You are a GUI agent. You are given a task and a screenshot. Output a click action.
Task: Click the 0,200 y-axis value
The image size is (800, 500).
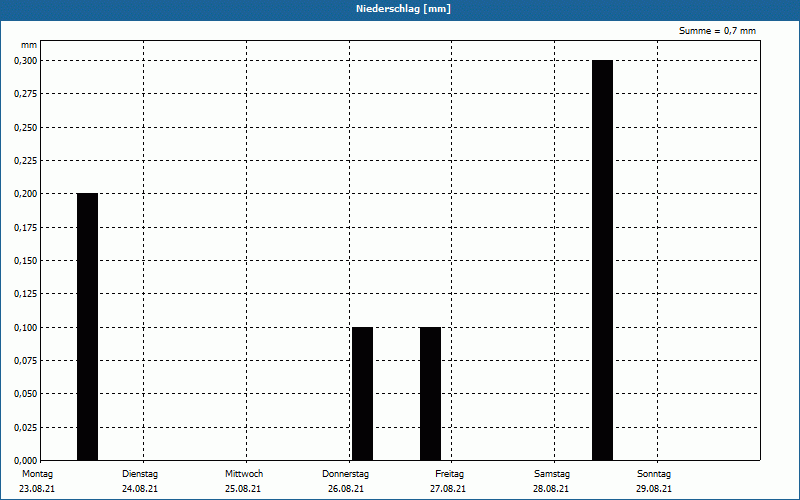coord(26,194)
